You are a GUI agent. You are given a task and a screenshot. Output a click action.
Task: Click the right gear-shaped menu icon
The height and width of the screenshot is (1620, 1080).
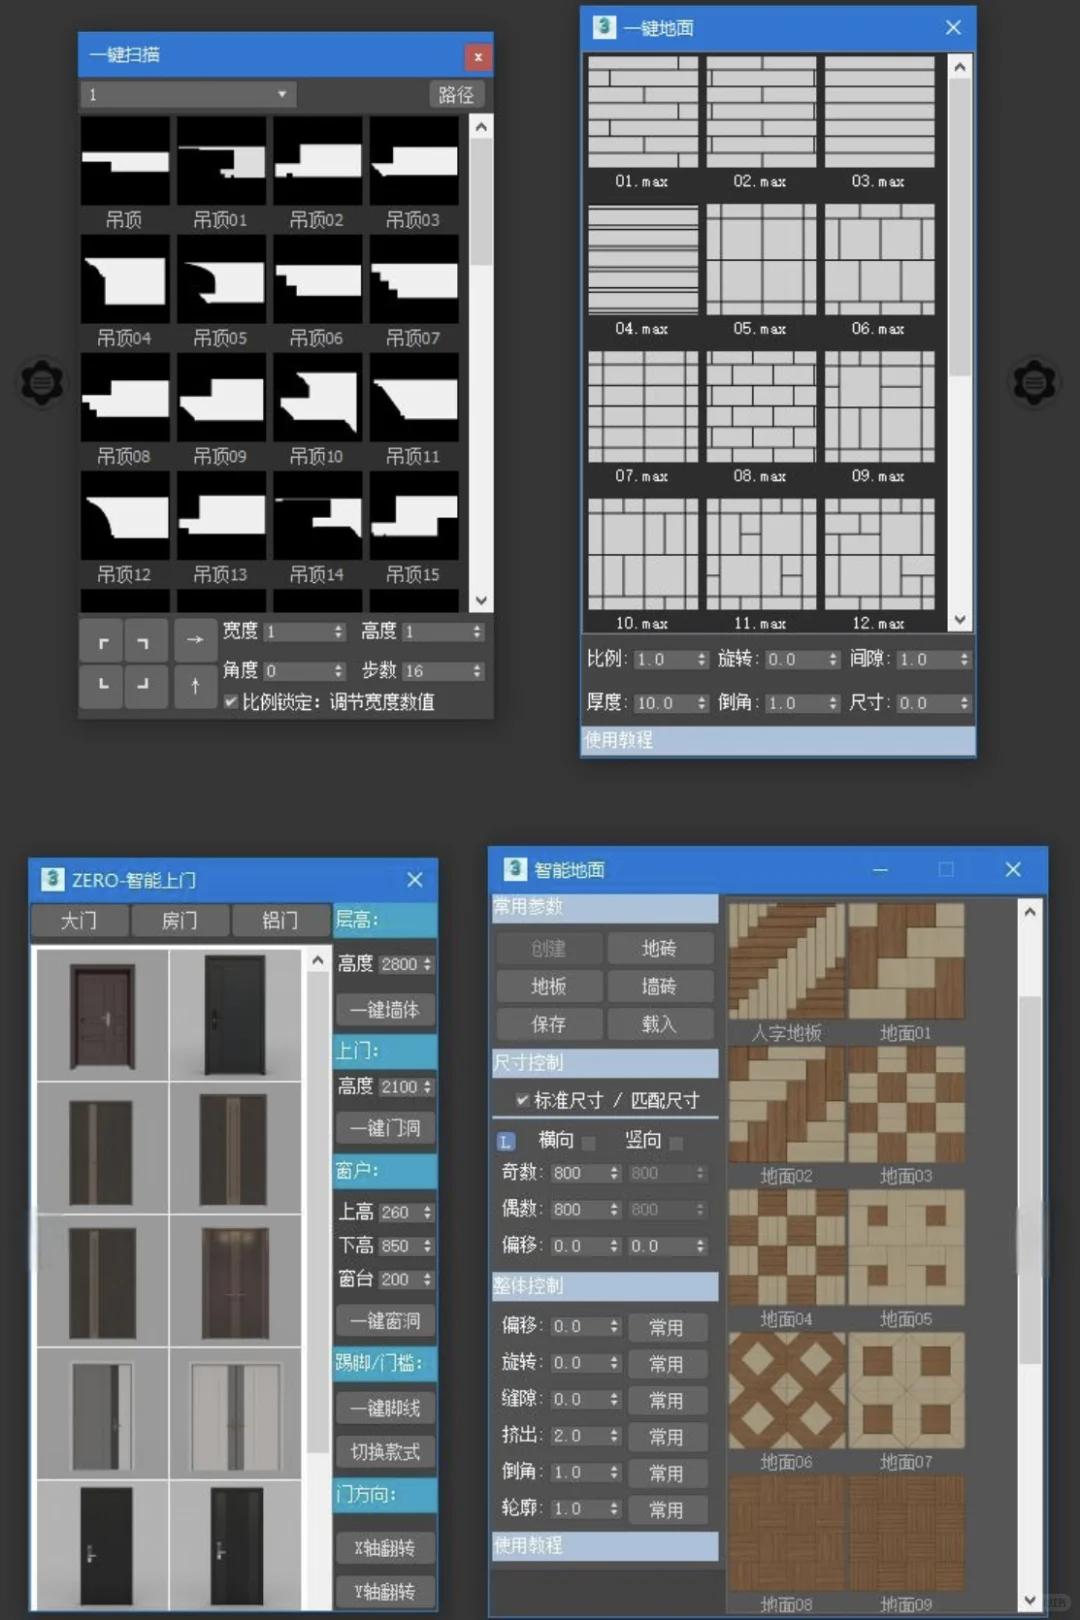coord(1034,382)
